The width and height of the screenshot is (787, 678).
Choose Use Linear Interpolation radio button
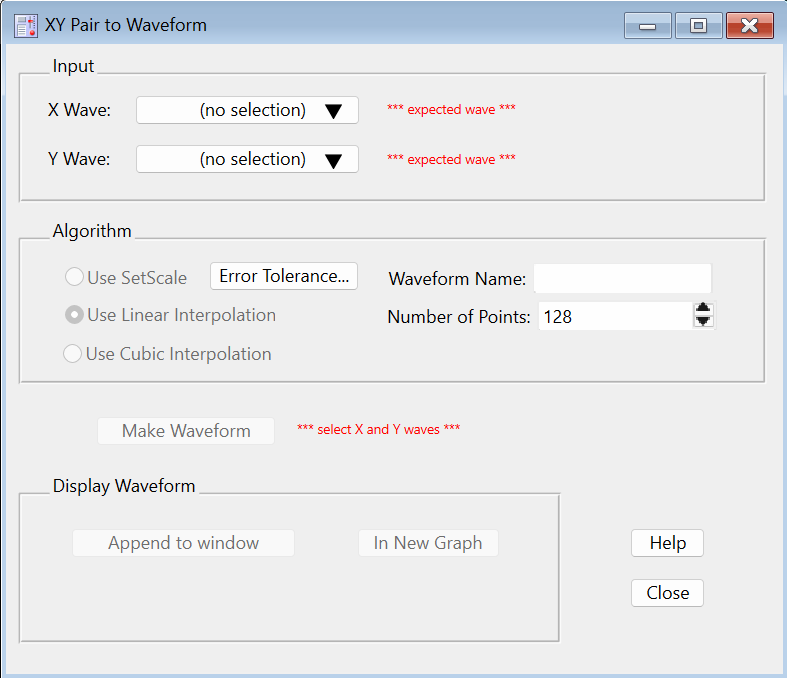pos(73,315)
